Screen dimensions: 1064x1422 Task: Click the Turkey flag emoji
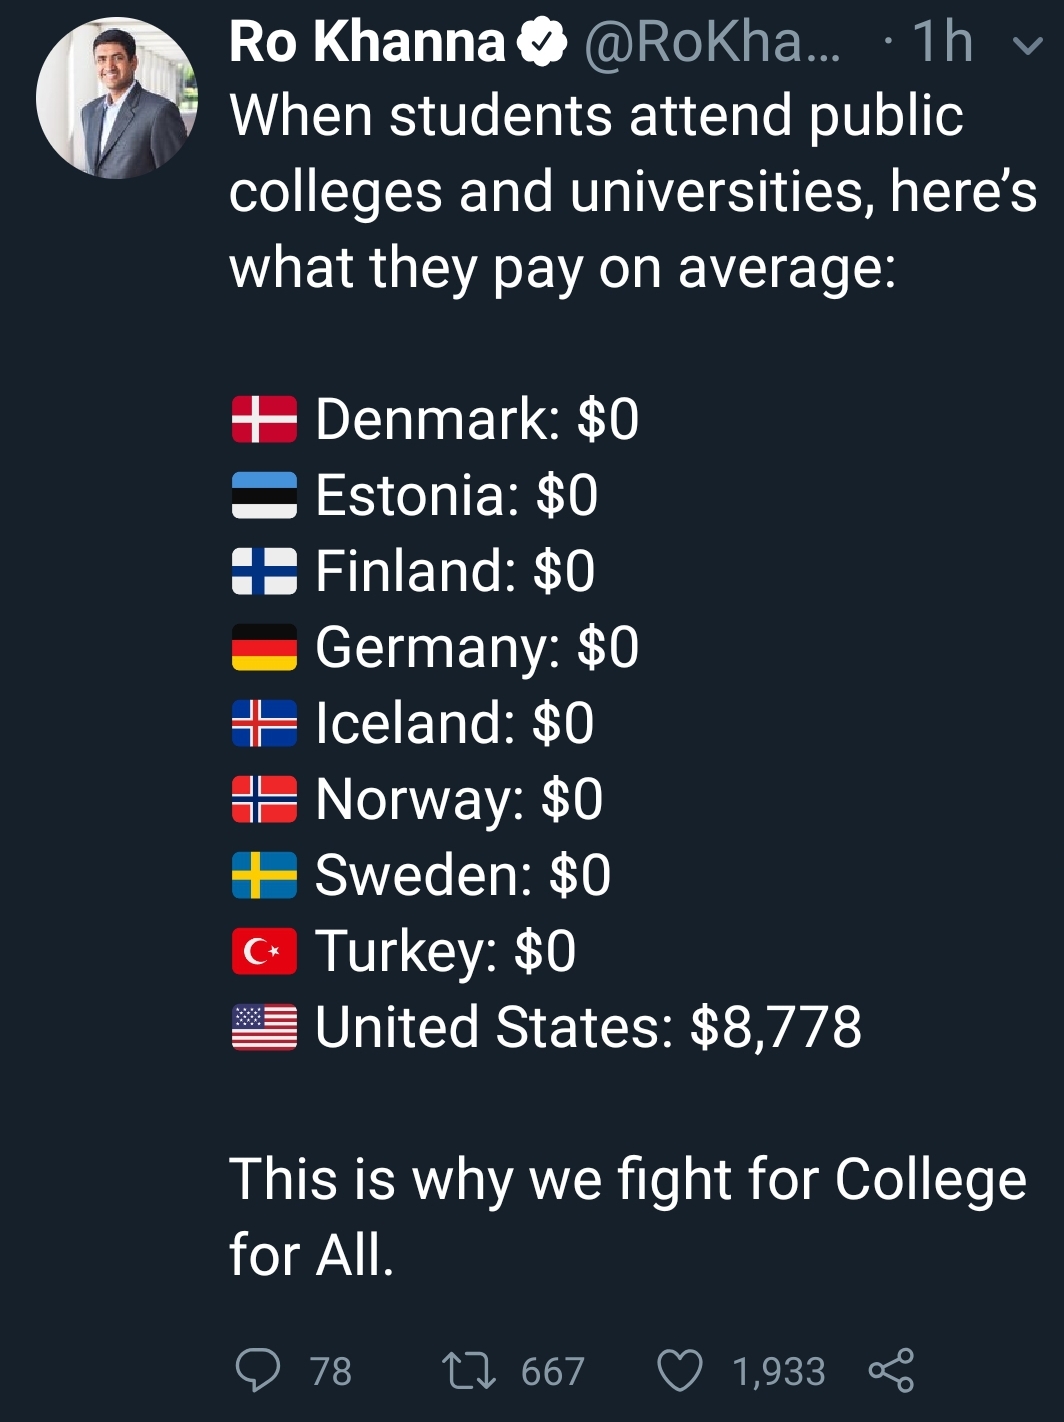pyautogui.click(x=263, y=952)
